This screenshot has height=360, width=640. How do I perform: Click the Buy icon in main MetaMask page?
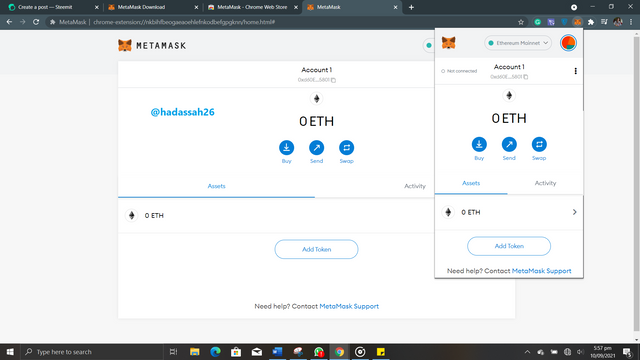tap(287, 148)
